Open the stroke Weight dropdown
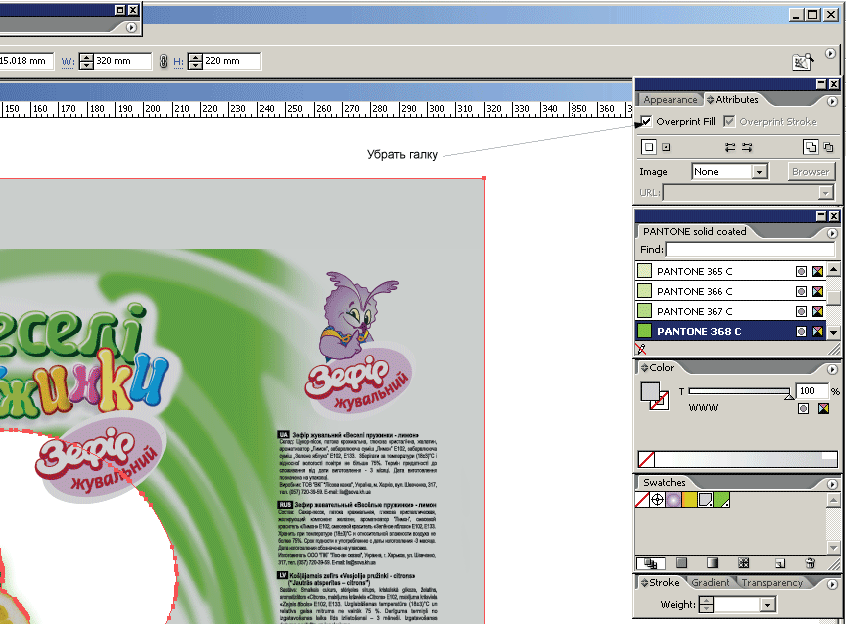Screen dimensions: 846x624 [767, 605]
